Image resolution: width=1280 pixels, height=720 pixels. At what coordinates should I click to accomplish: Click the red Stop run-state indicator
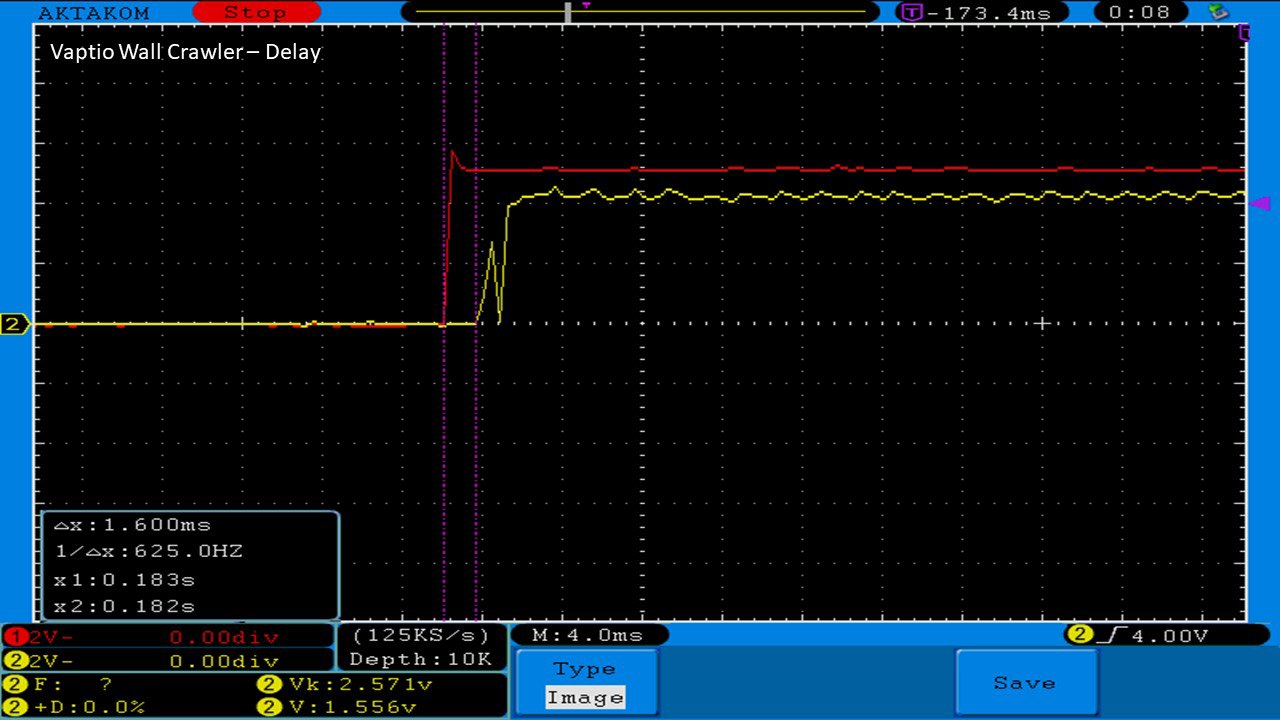coord(255,13)
